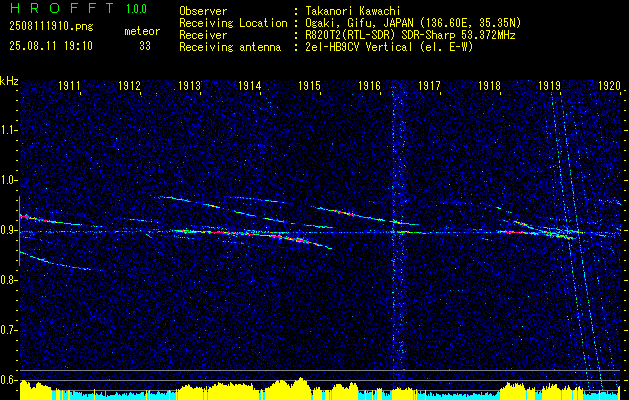Click the Observer field label
629x400 pixels.
coord(203,11)
